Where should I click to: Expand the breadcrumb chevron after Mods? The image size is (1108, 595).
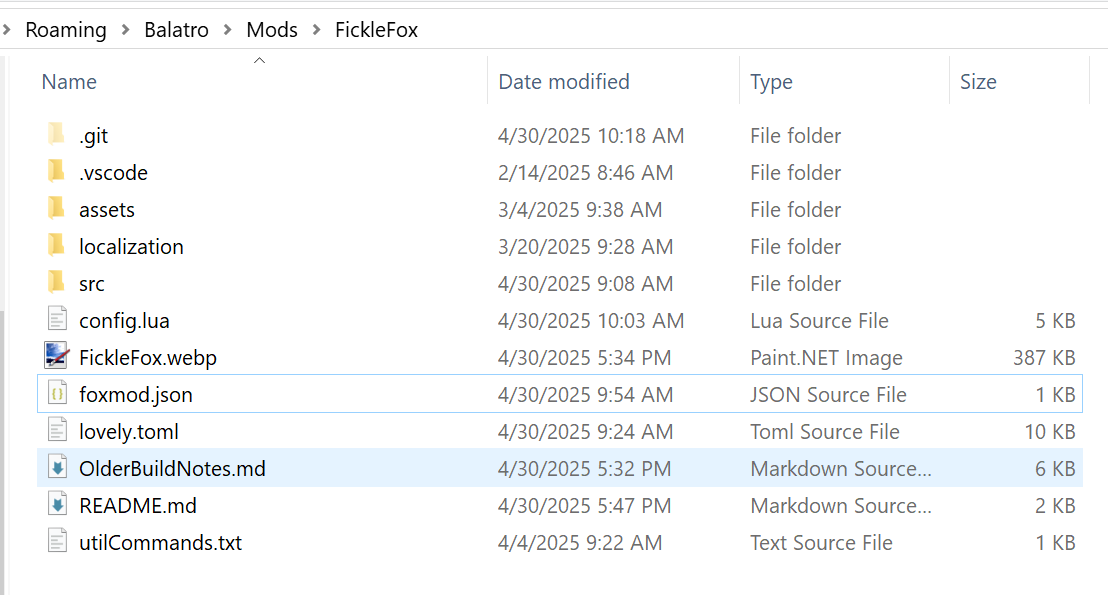[317, 30]
